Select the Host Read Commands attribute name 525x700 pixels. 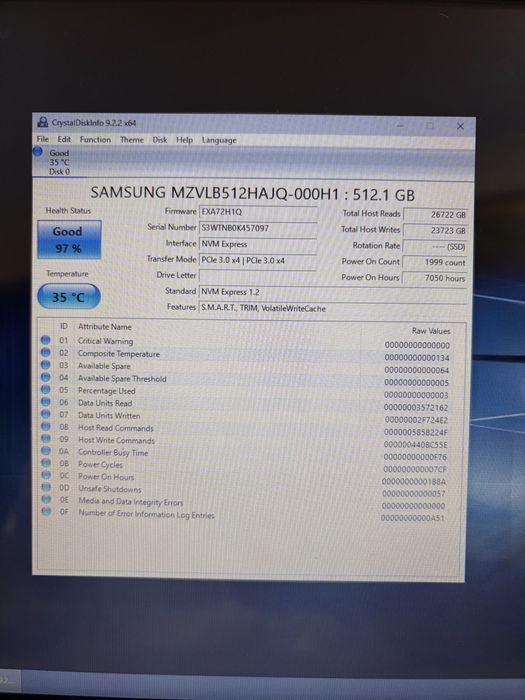click(116, 428)
